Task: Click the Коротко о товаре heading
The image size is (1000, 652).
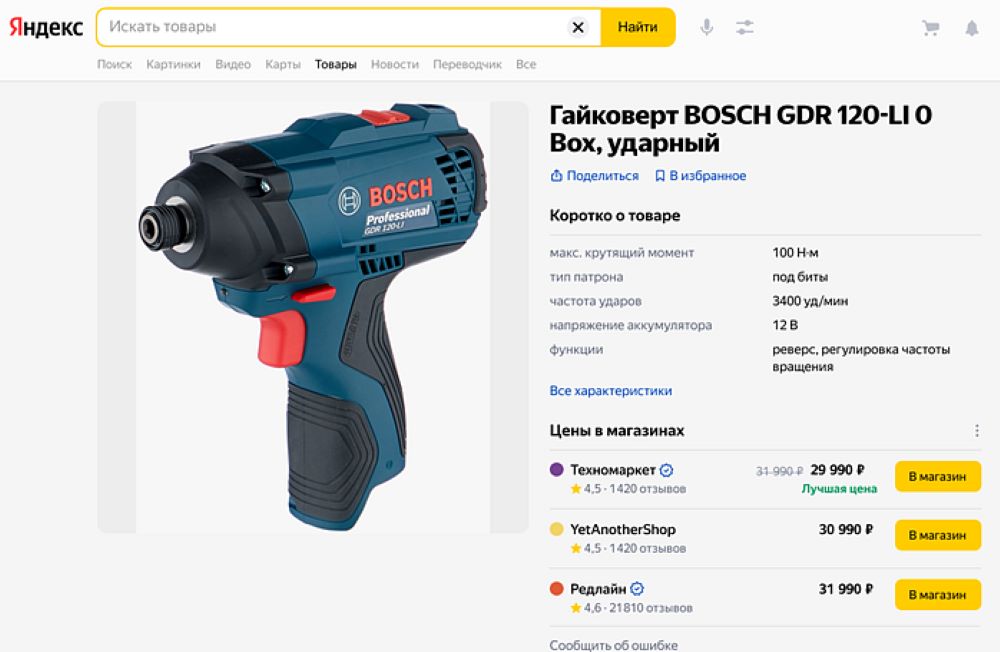Action: coord(615,216)
